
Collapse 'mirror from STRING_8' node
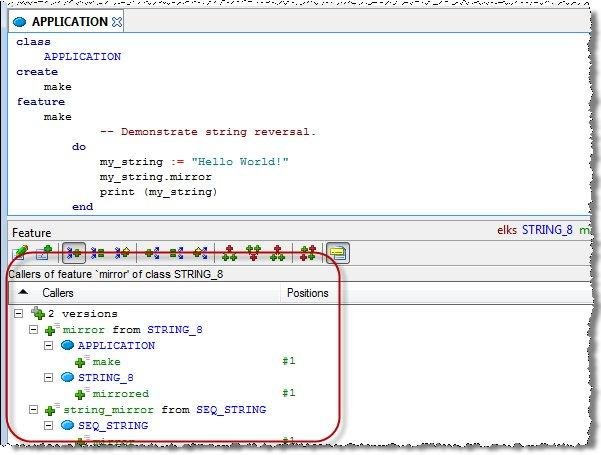click(34, 330)
